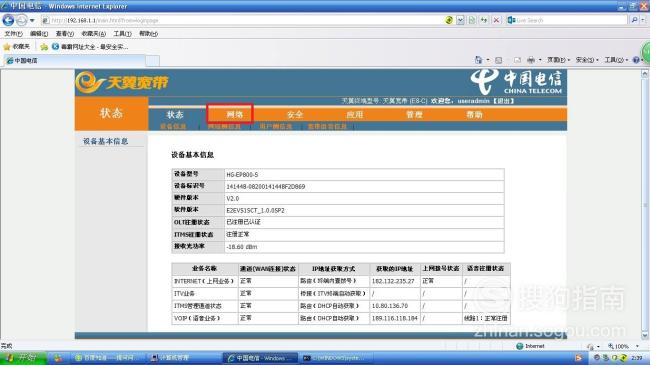Click the Print icon in command bar
Image resolution: width=650 pixels, height=365 pixels.
(531, 60)
